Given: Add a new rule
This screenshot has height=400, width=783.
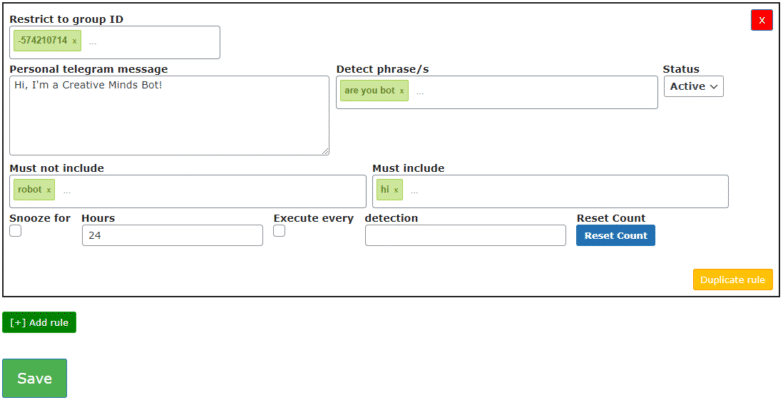Looking at the screenshot, I should (x=39, y=322).
